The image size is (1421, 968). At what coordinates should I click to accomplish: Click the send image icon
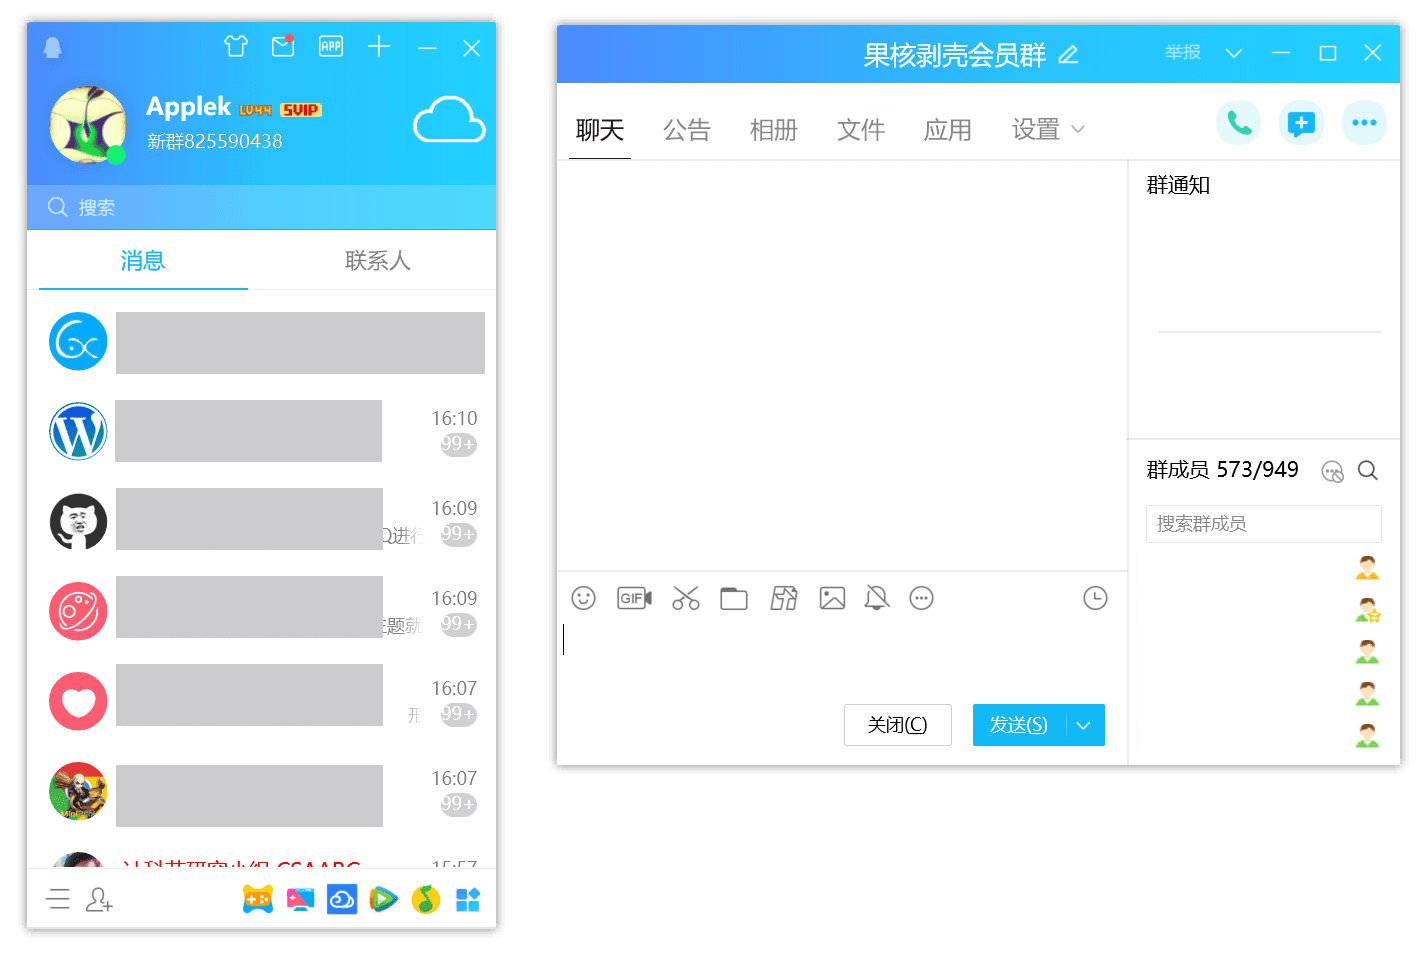click(832, 598)
